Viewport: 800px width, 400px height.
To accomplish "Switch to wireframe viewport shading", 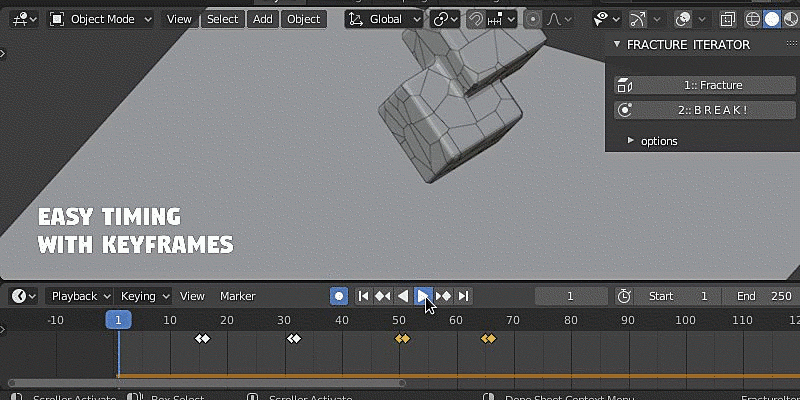I will tap(752, 19).
